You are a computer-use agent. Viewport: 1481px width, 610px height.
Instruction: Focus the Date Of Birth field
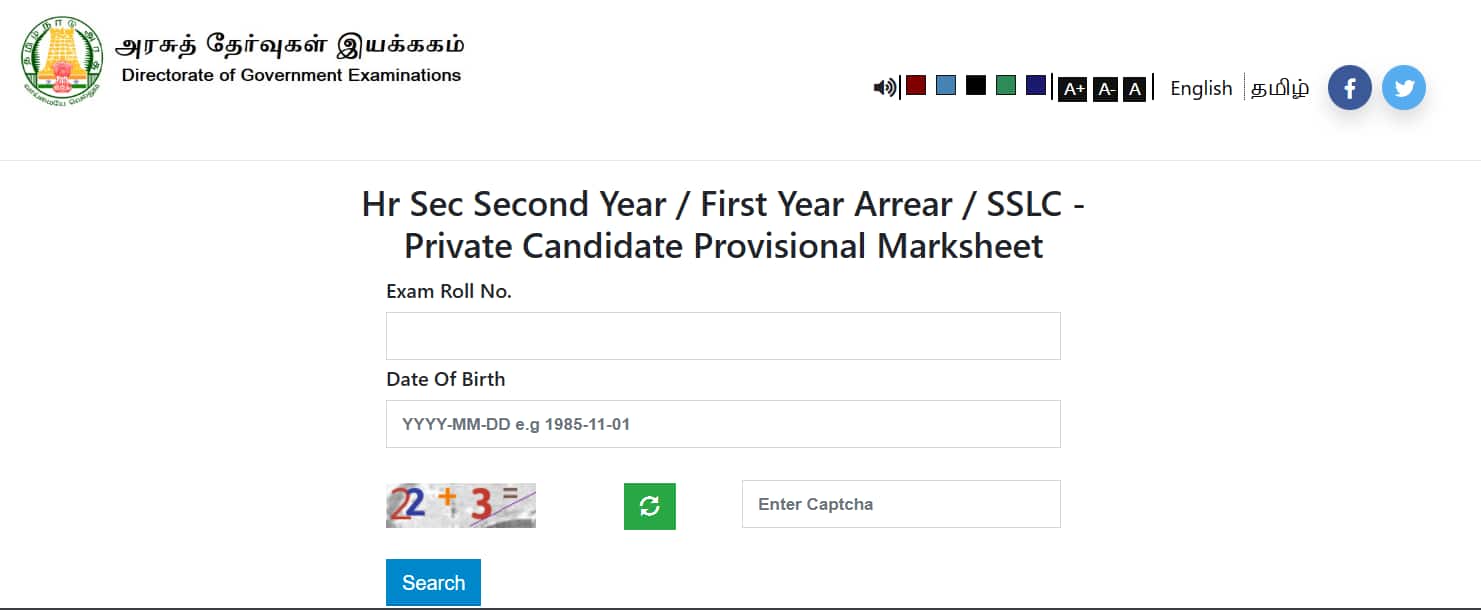[x=723, y=424]
